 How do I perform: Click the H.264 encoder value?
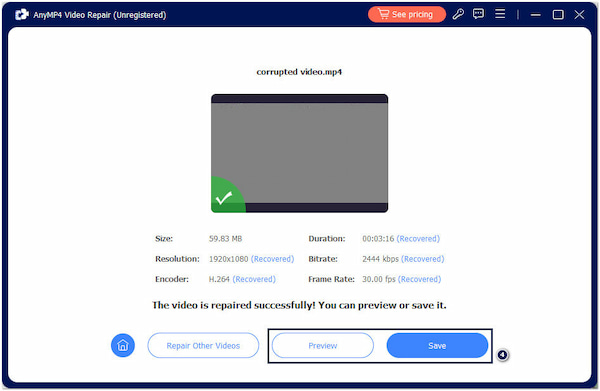[219, 279]
